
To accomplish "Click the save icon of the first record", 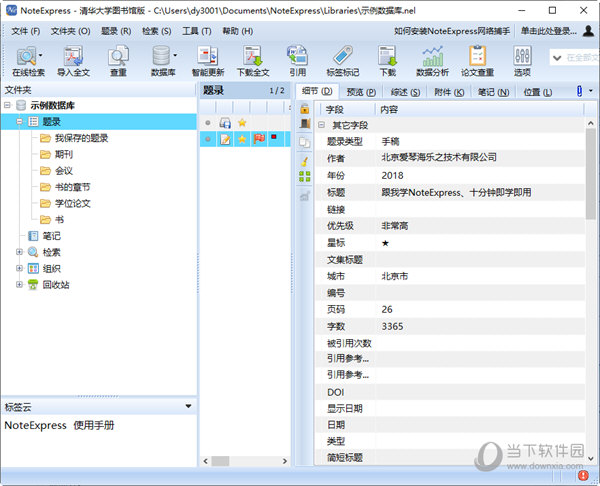I will (x=225, y=123).
